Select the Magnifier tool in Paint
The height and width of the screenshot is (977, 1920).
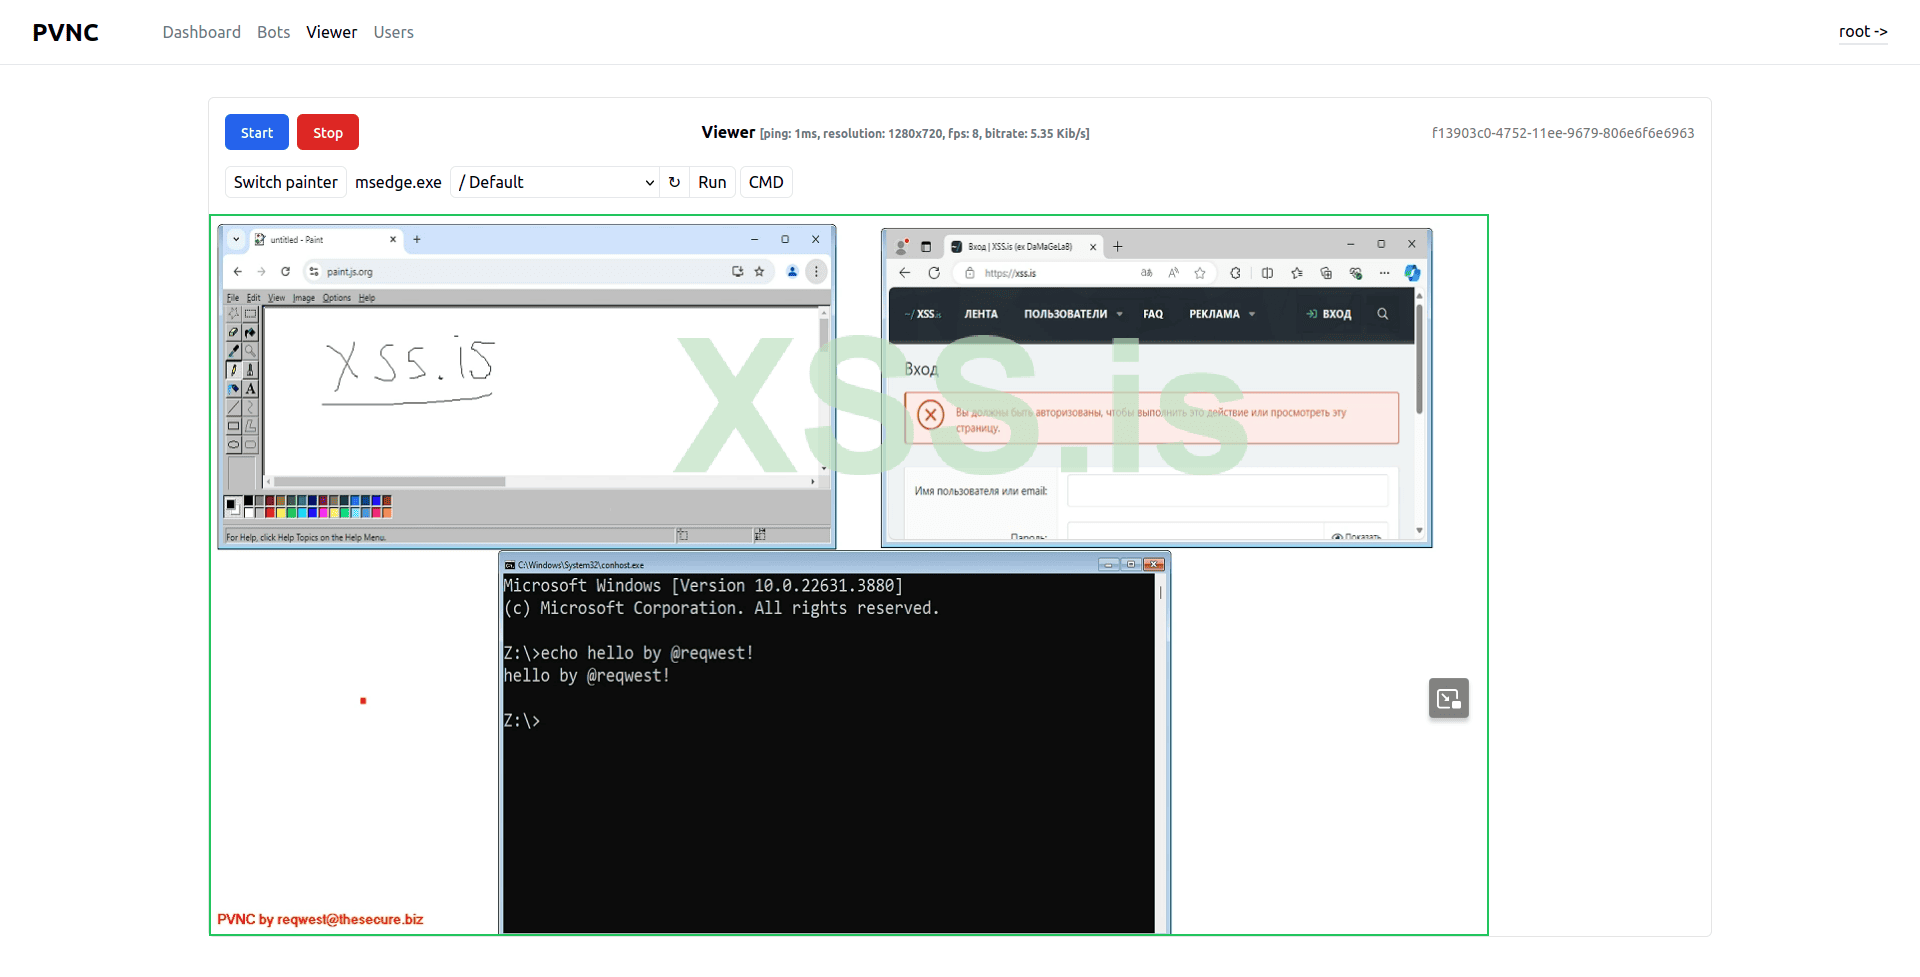click(x=250, y=351)
